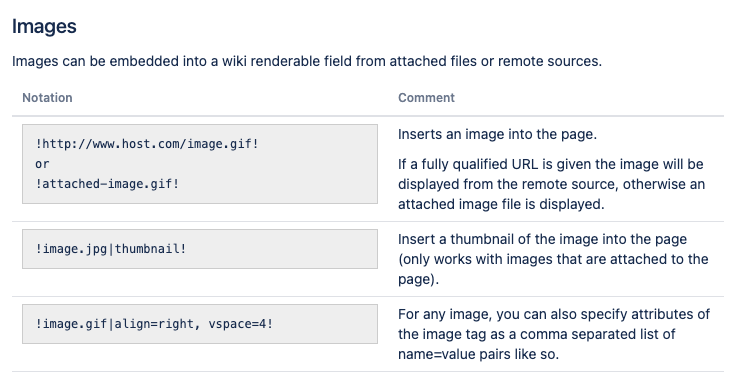Click 'For any image, you can also specify' comment

(554, 334)
